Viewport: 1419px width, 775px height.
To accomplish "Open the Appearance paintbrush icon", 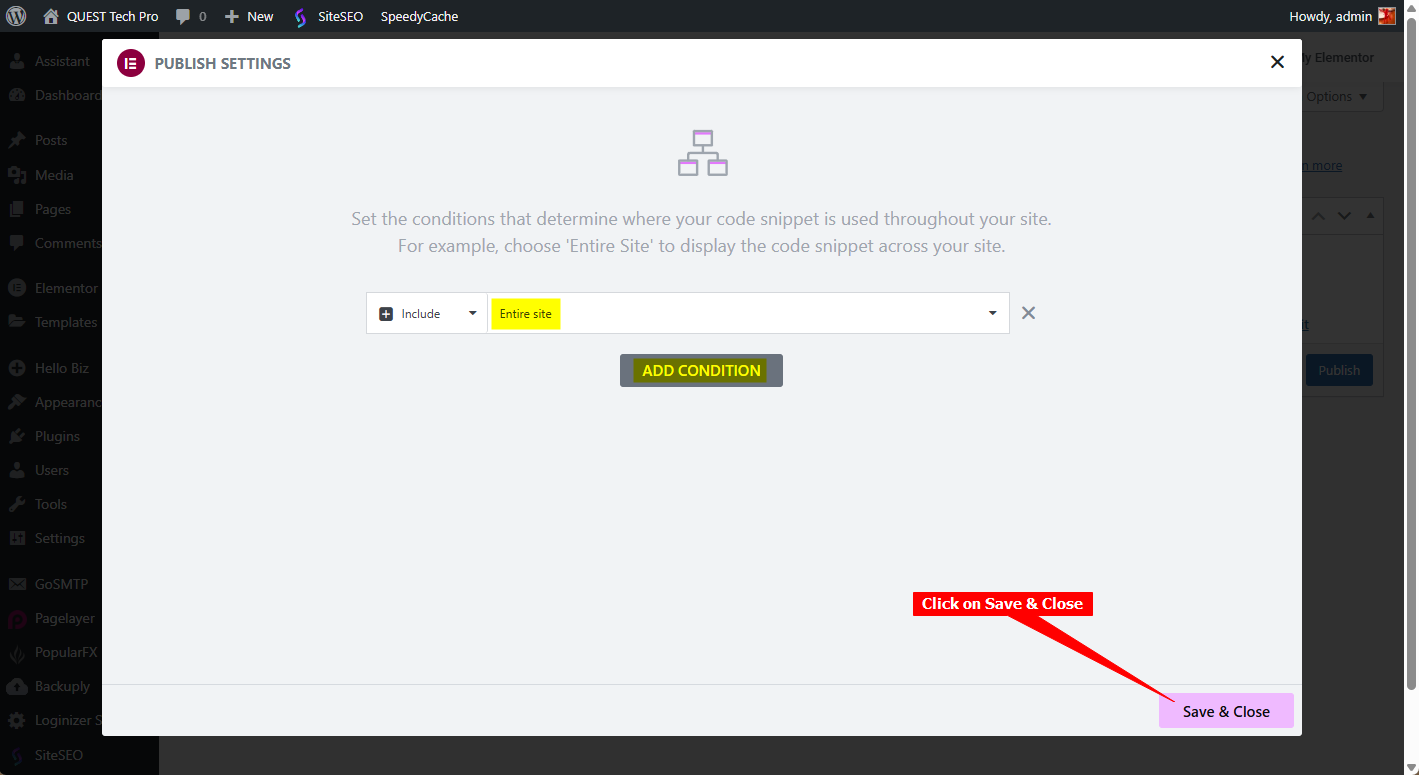I will (x=17, y=402).
